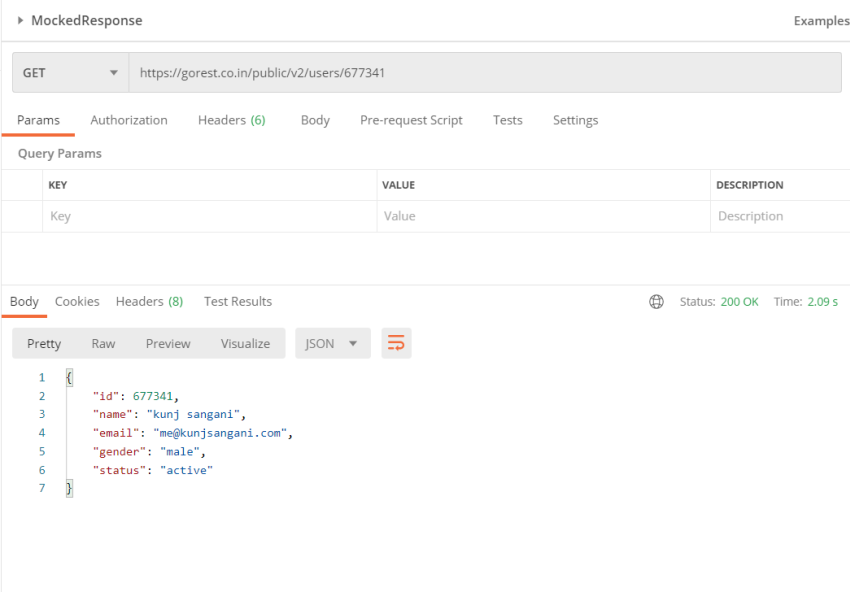Select the request Body tab
This screenshot has width=850, height=592.
click(x=315, y=120)
